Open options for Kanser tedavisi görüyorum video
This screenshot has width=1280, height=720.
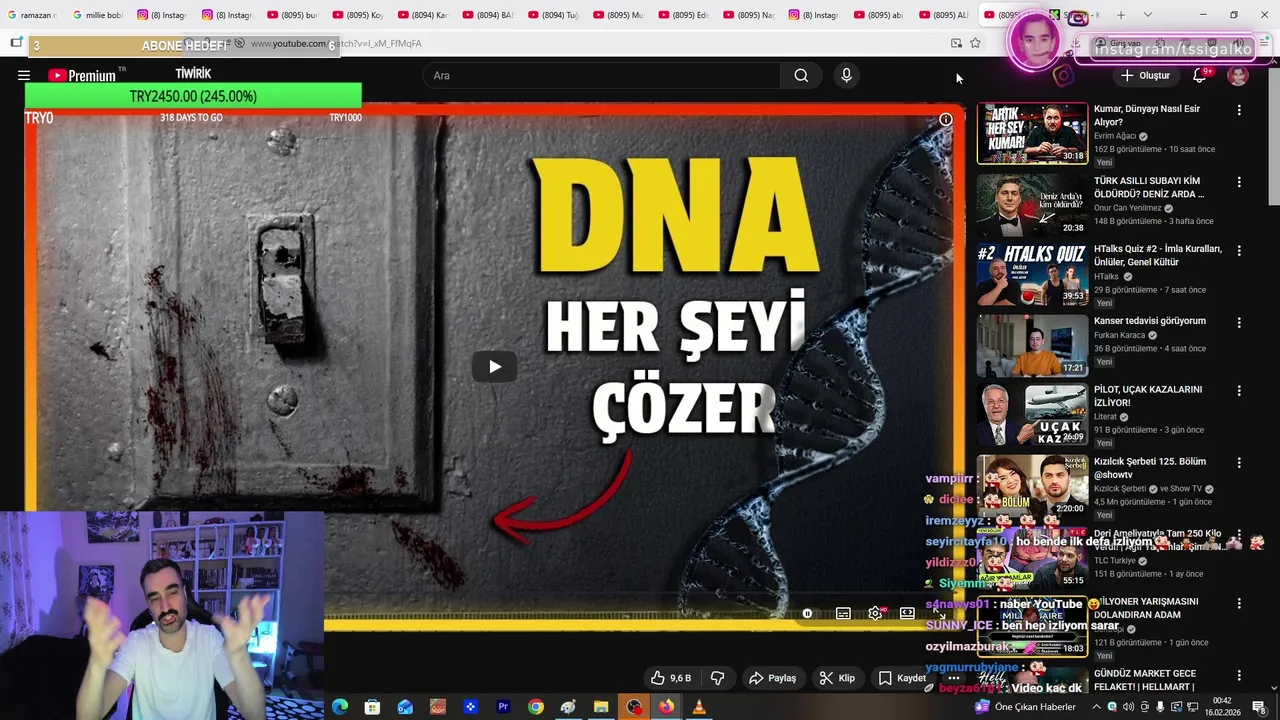[1239, 323]
